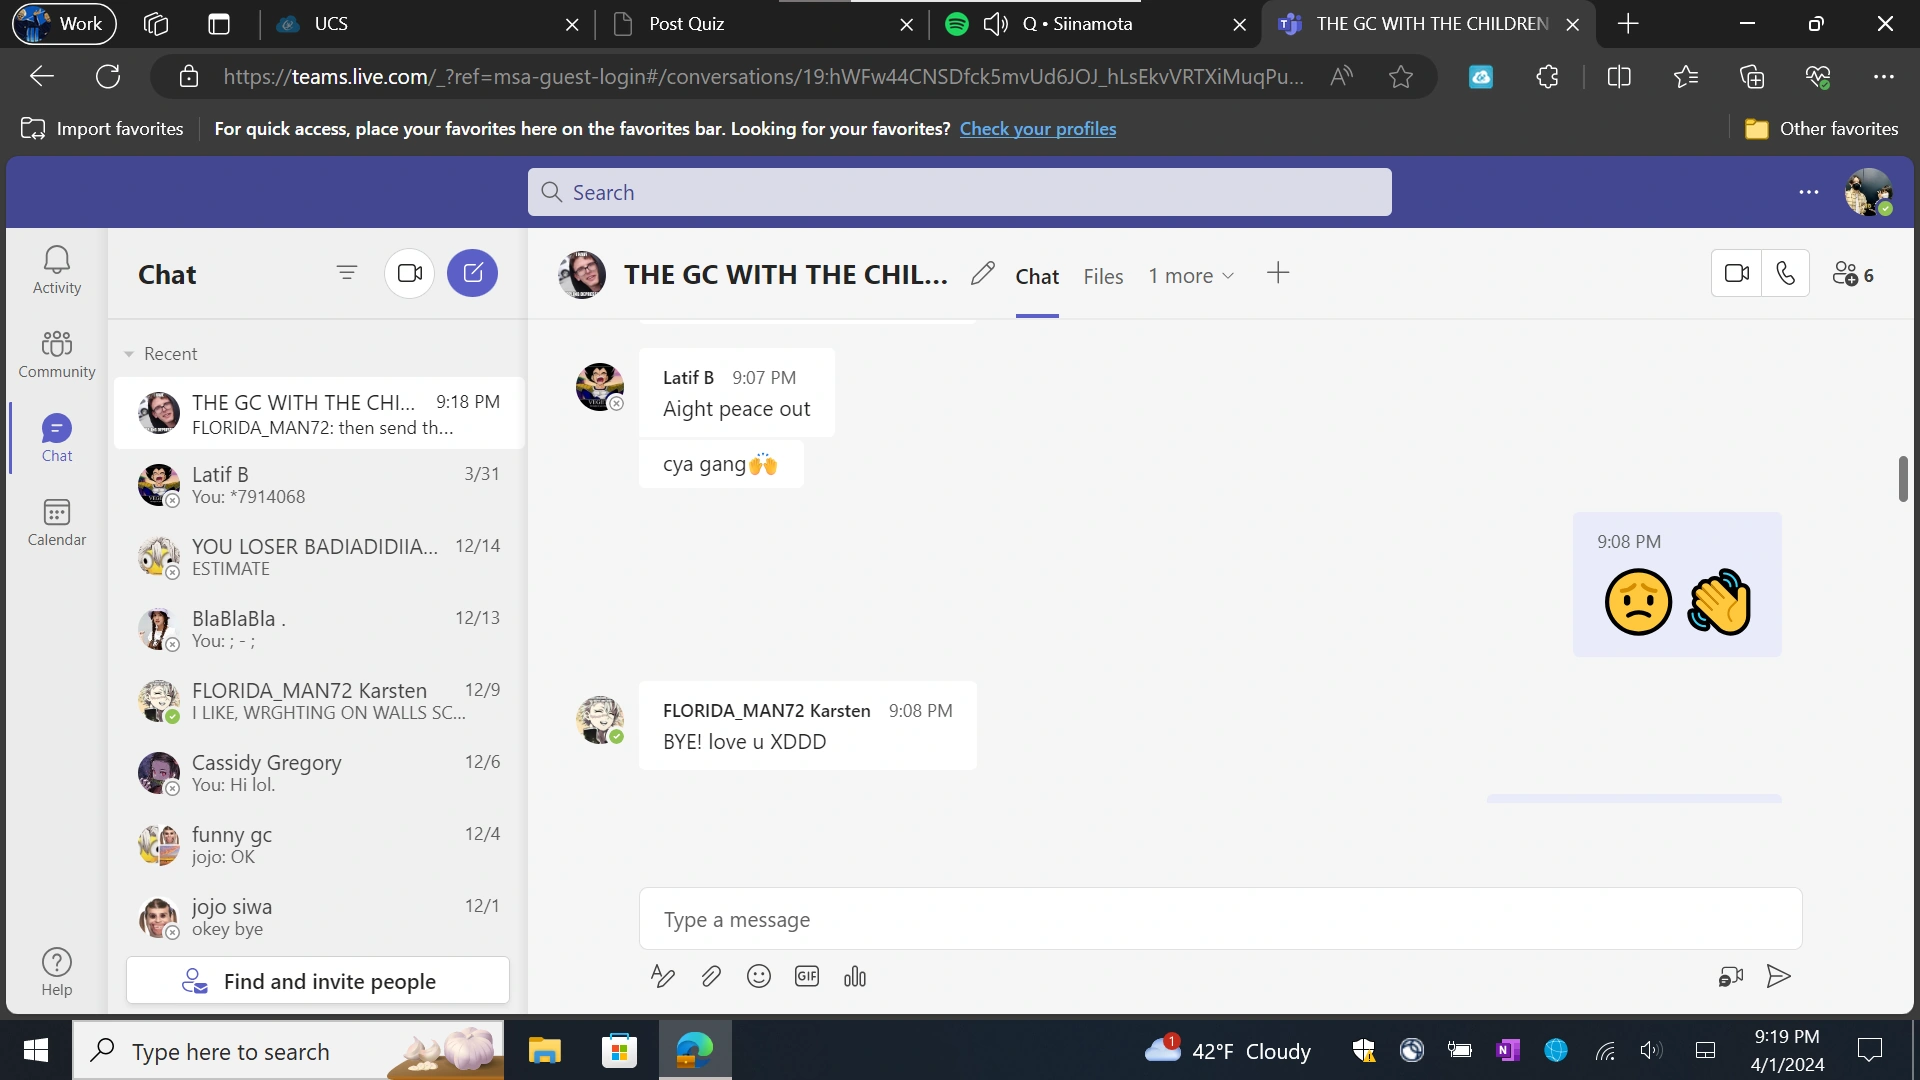Screen dimensions: 1920x1080
Task: Open the Activity feed
Action: (56, 270)
